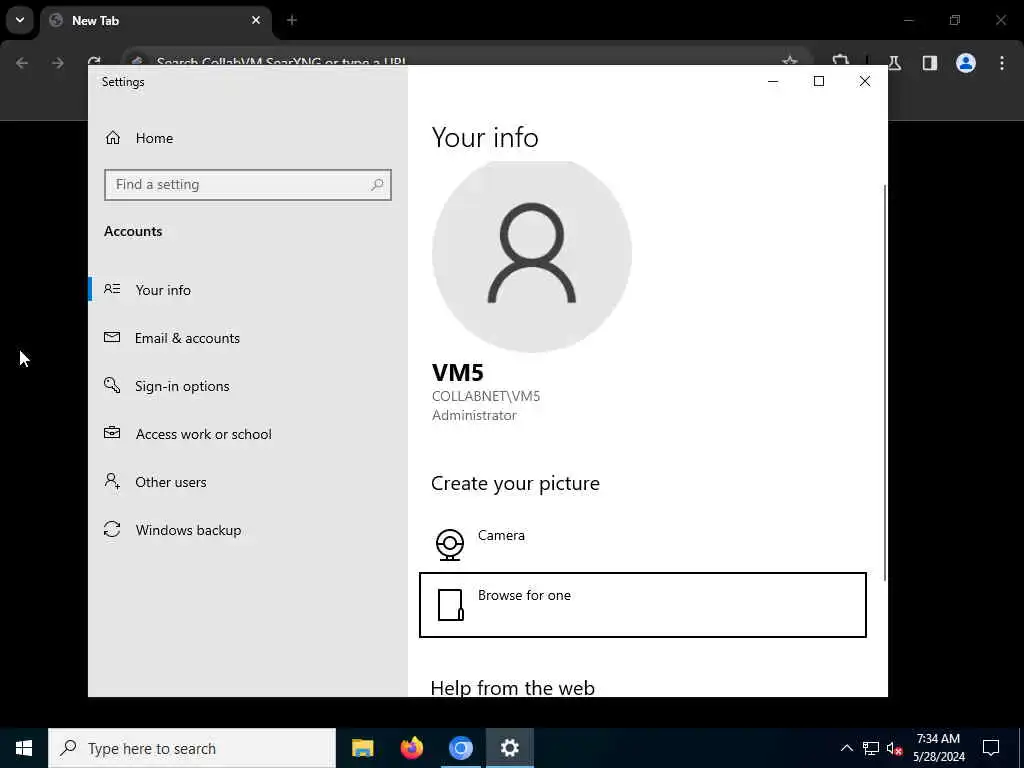Close the Settings window
This screenshot has height=768, width=1024.
click(865, 81)
